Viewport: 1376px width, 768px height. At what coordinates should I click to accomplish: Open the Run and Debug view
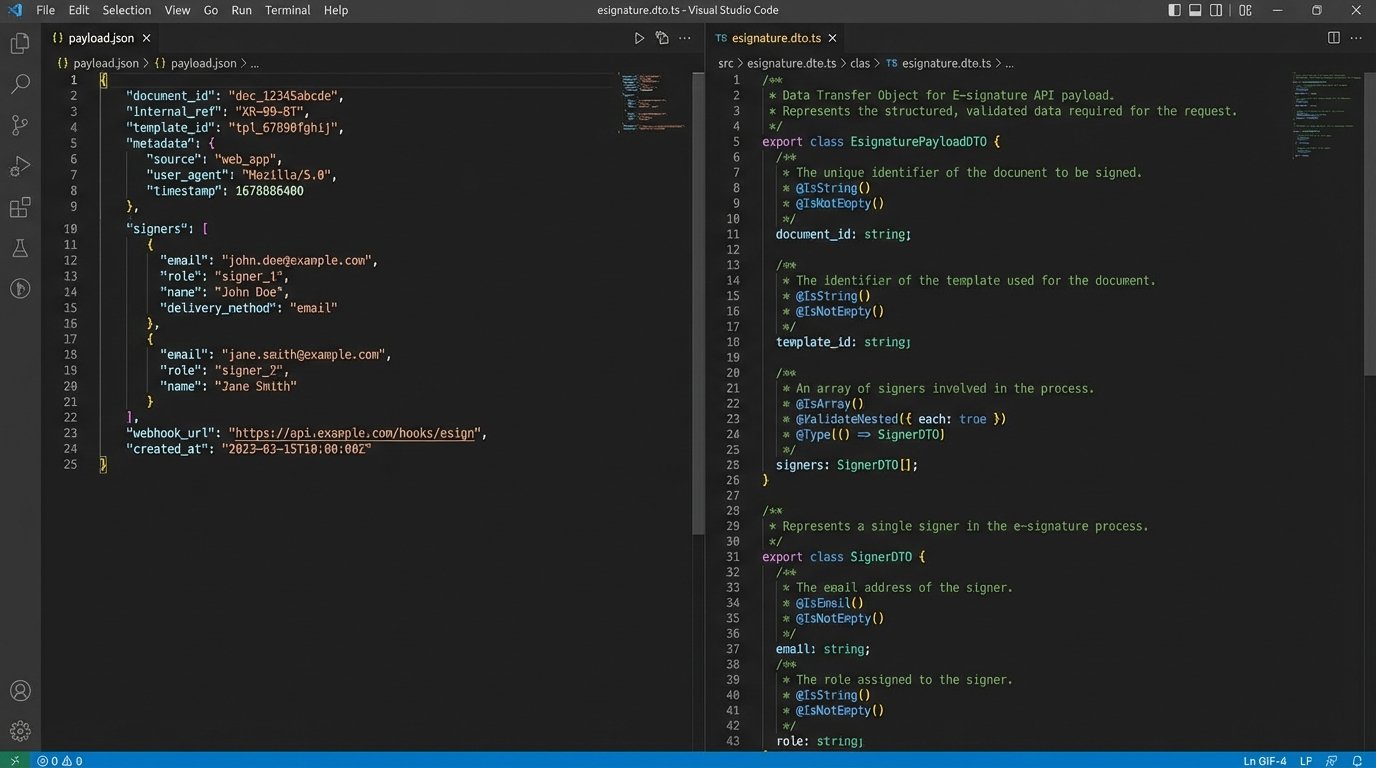19,166
